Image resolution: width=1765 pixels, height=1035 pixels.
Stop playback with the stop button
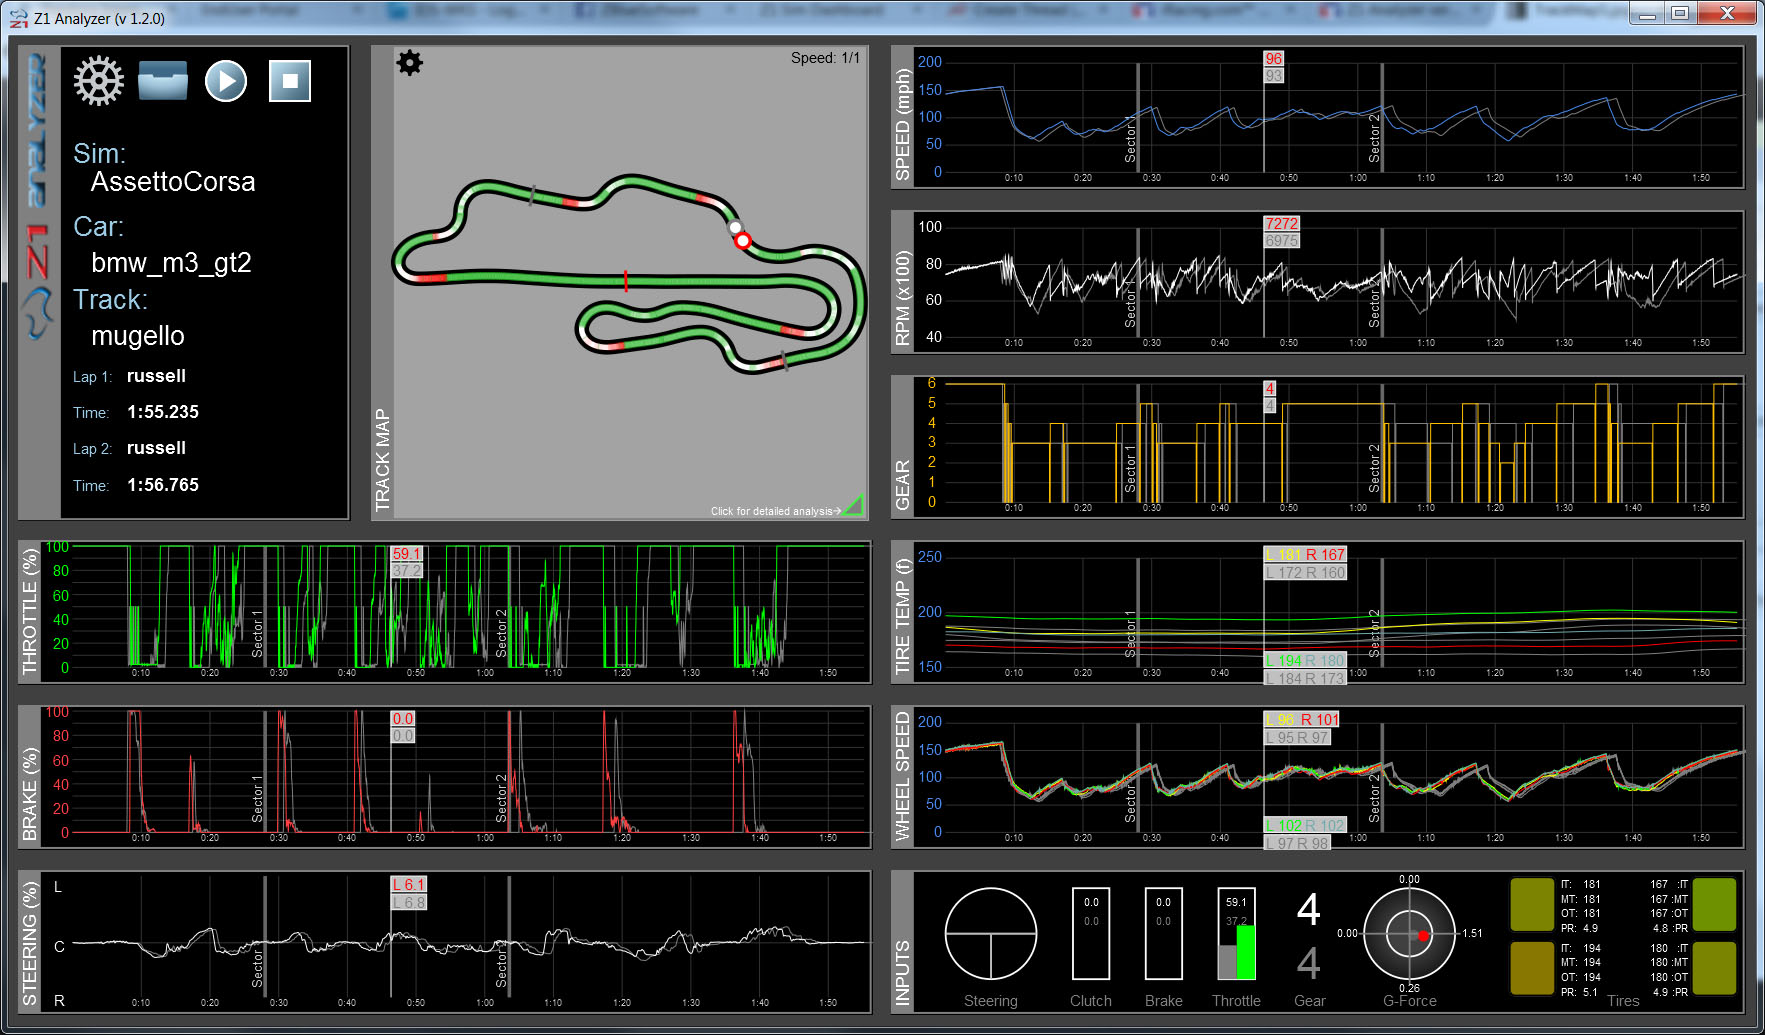tap(290, 81)
